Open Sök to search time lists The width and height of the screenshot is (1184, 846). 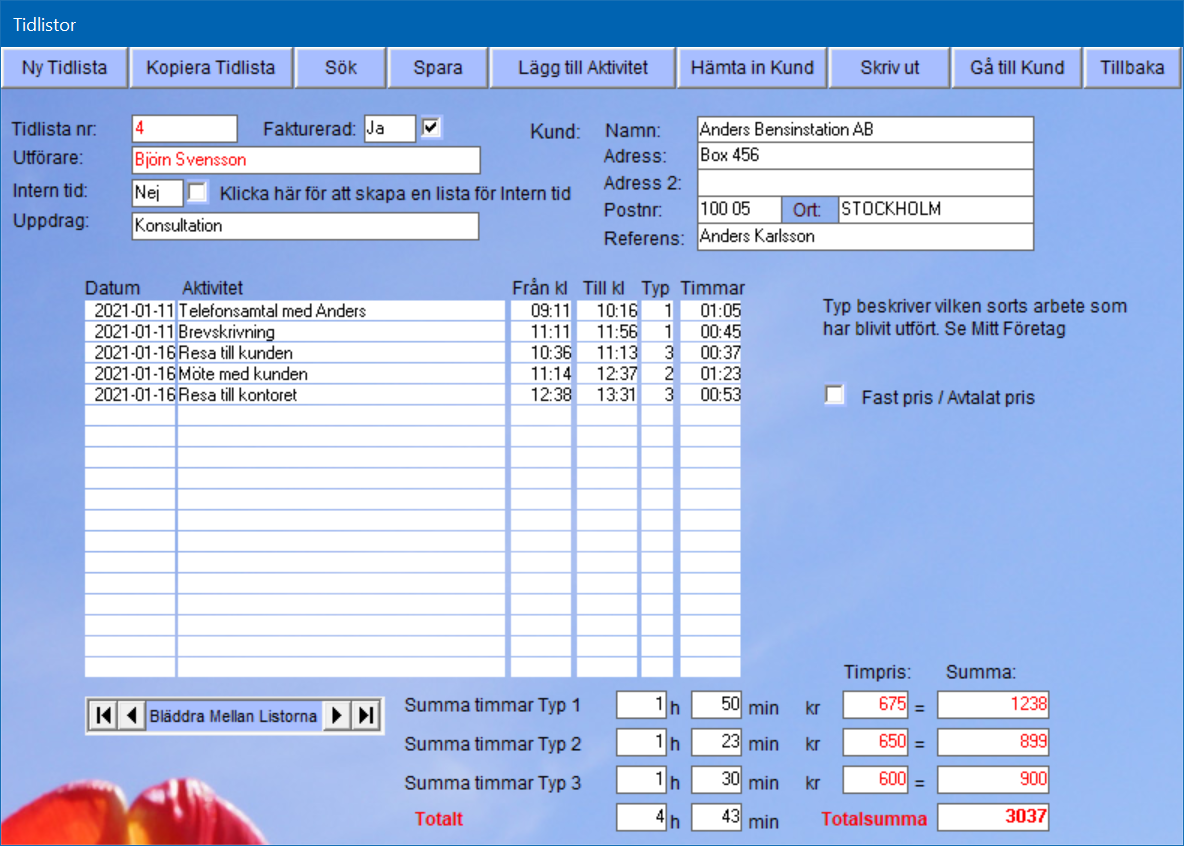[x=340, y=68]
